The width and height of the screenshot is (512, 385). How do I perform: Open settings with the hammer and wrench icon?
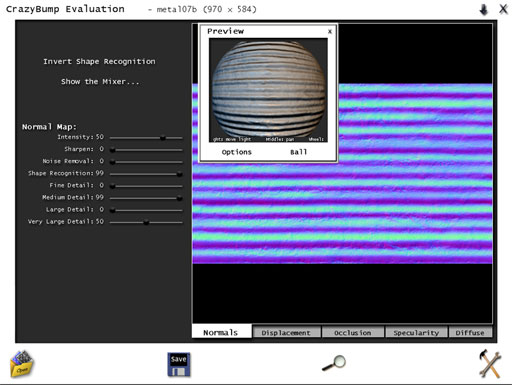click(490, 364)
